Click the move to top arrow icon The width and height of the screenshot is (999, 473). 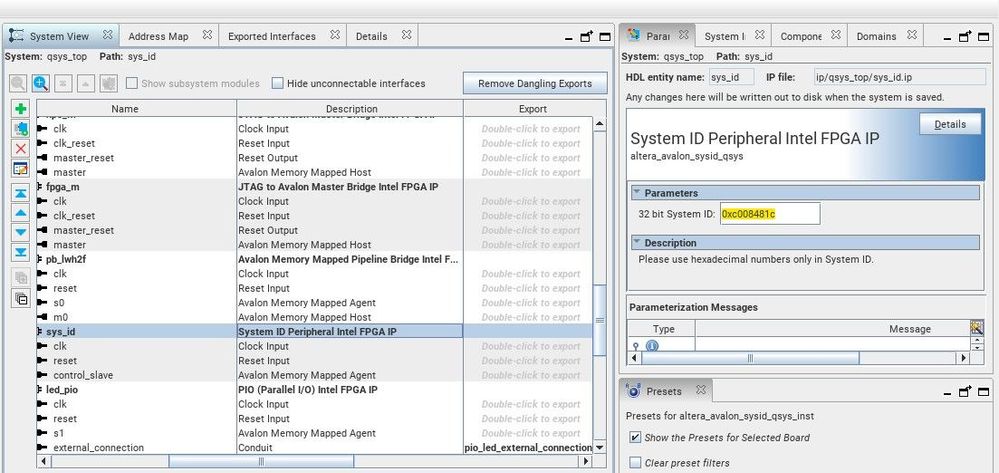tap(21, 193)
